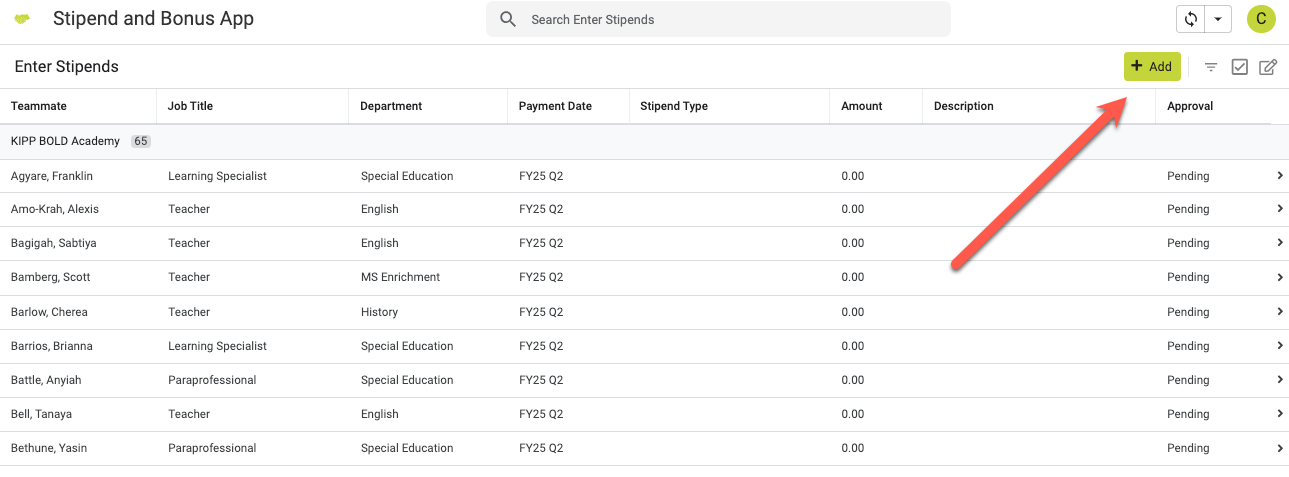Screen dimensions: 1289x477
Task: Click the green app logo icon
Action: tap(22, 20)
